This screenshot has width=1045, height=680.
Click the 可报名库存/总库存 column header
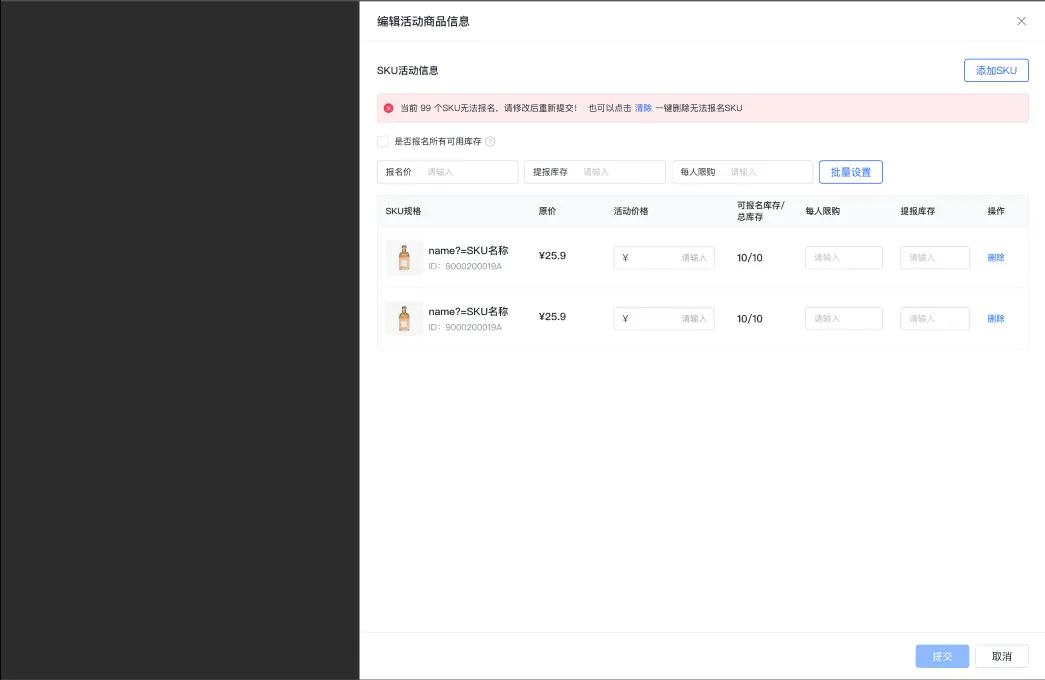pyautogui.click(x=760, y=211)
